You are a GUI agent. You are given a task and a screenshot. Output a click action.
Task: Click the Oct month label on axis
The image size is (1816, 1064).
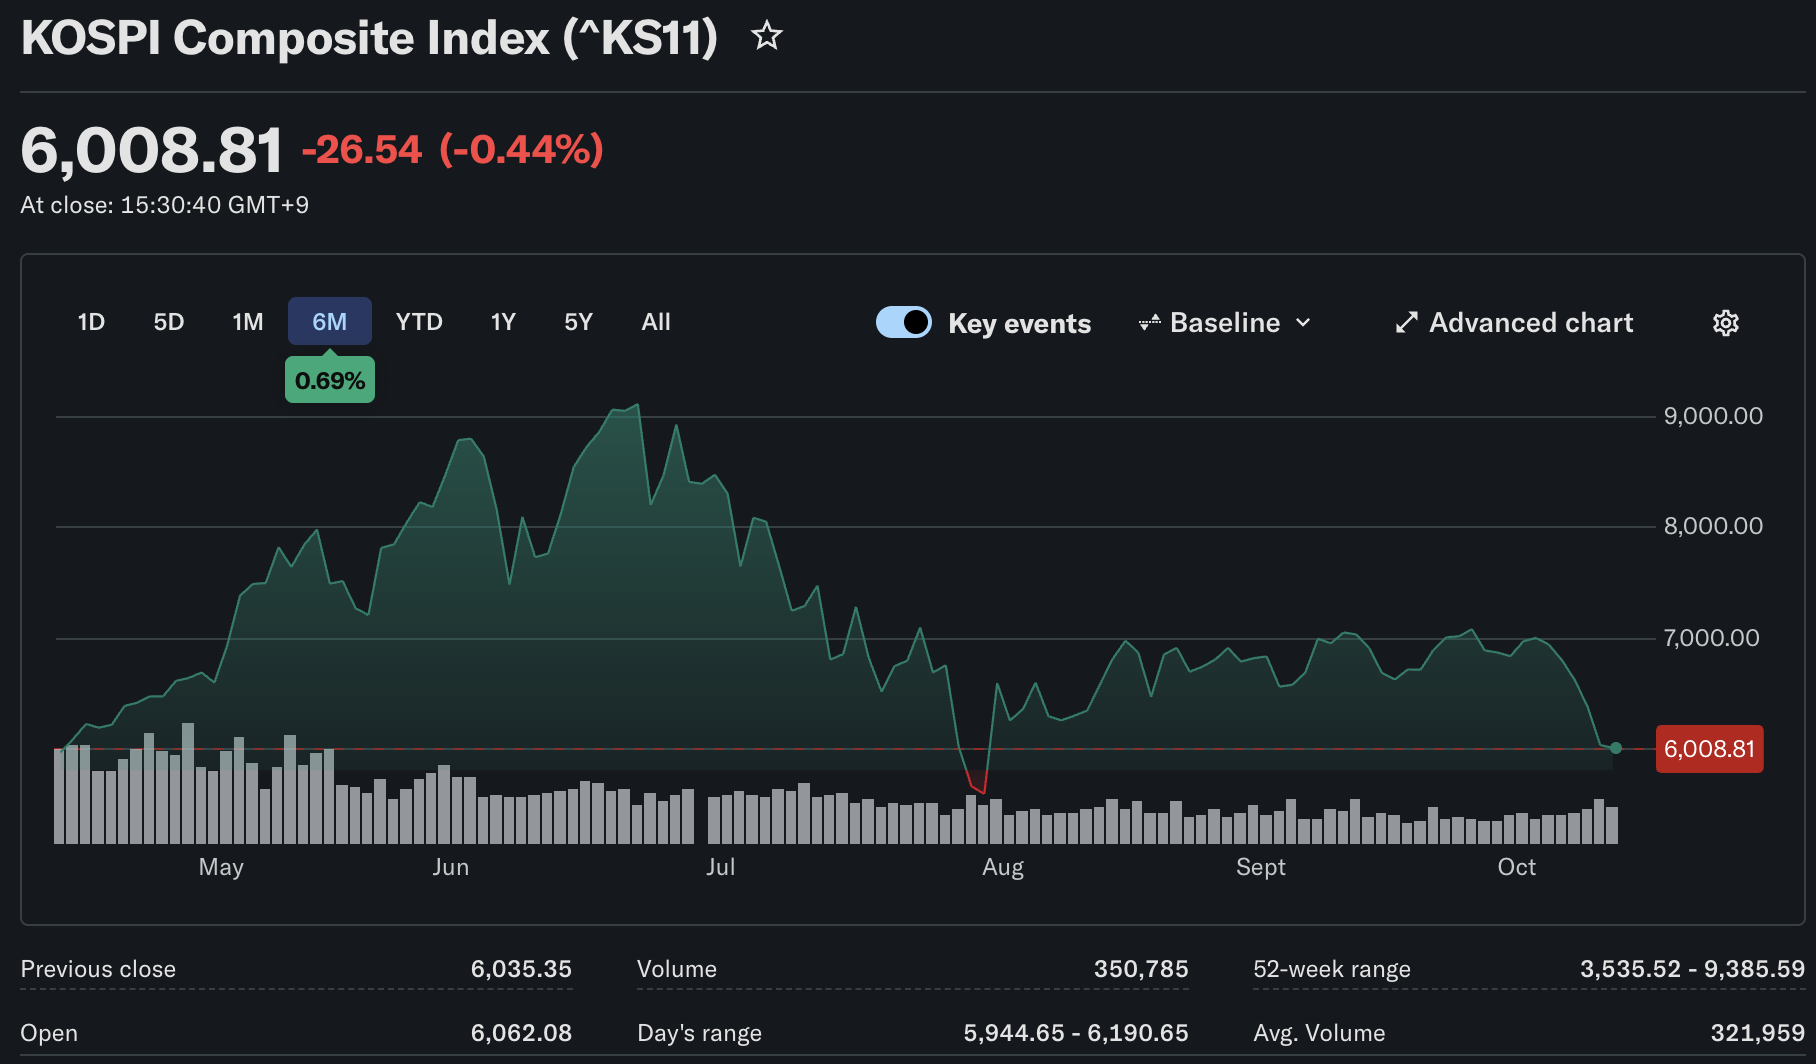click(x=1517, y=867)
